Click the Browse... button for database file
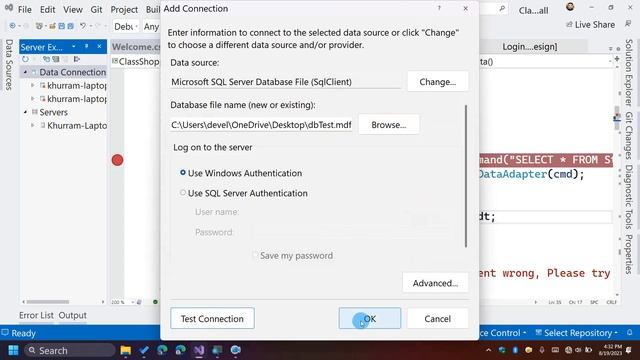640x360 pixels. tap(389, 124)
